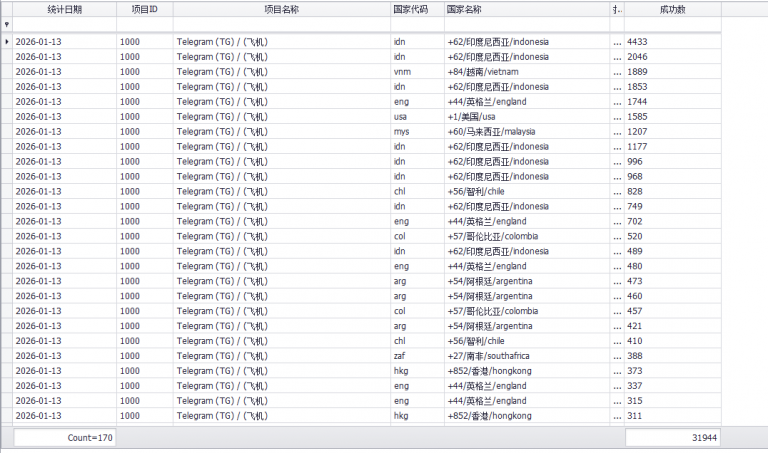Image resolution: width=768 pixels, height=453 pixels.
Task: Select country code eng in the 315 row
Action: coord(417,401)
